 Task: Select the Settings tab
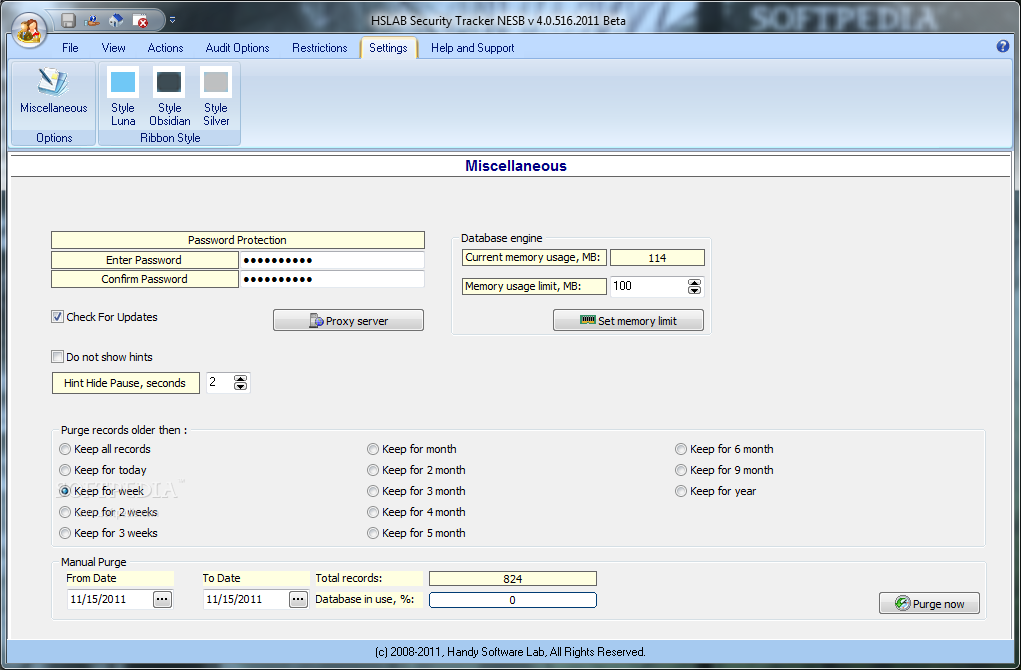(x=388, y=48)
